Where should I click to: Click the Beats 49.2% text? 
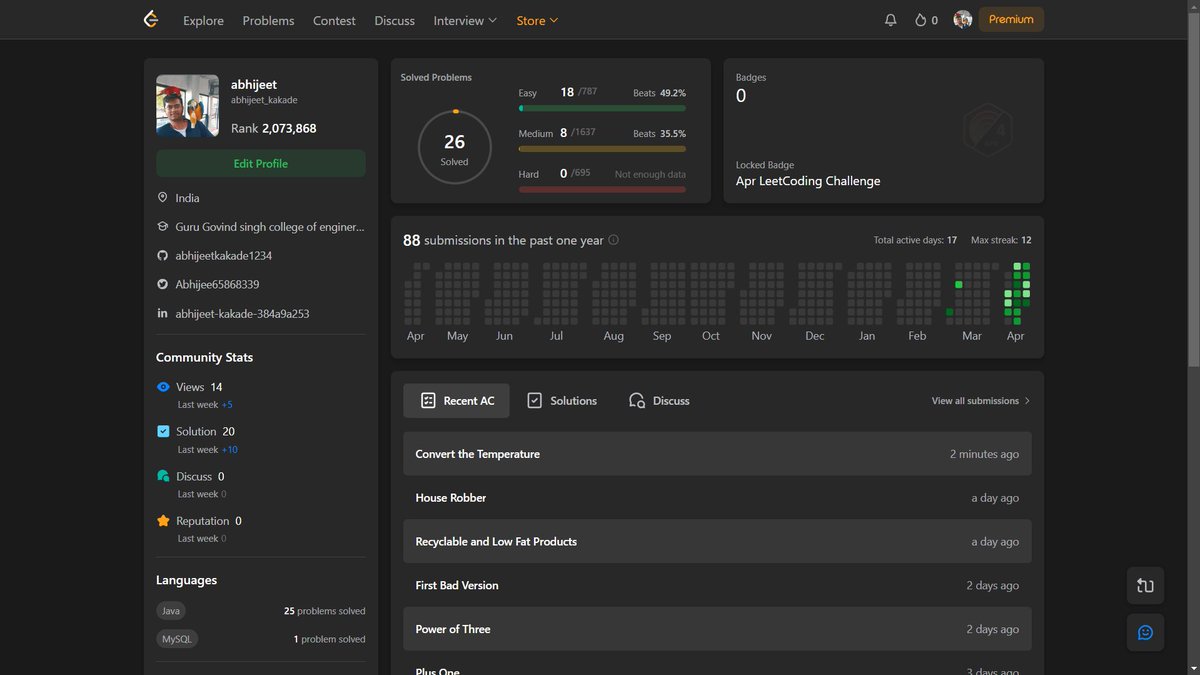659,93
